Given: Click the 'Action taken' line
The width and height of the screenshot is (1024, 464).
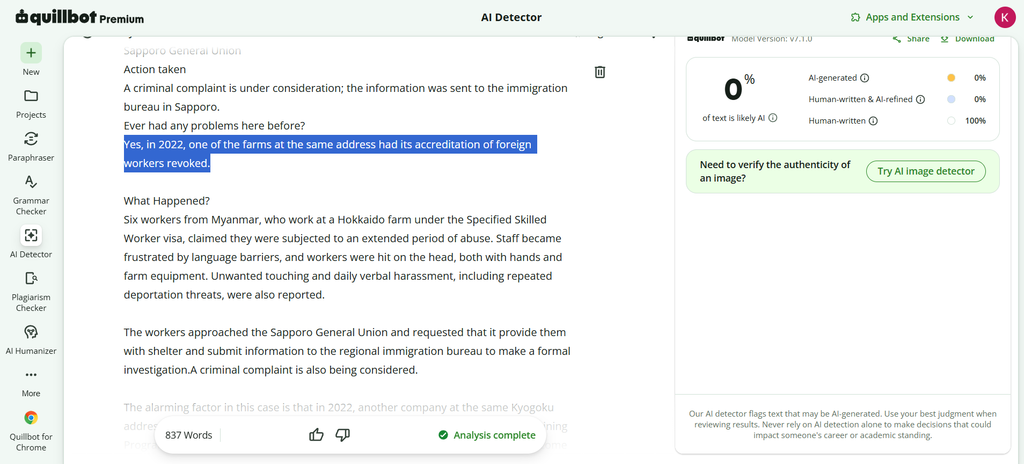Looking at the screenshot, I should [x=155, y=69].
